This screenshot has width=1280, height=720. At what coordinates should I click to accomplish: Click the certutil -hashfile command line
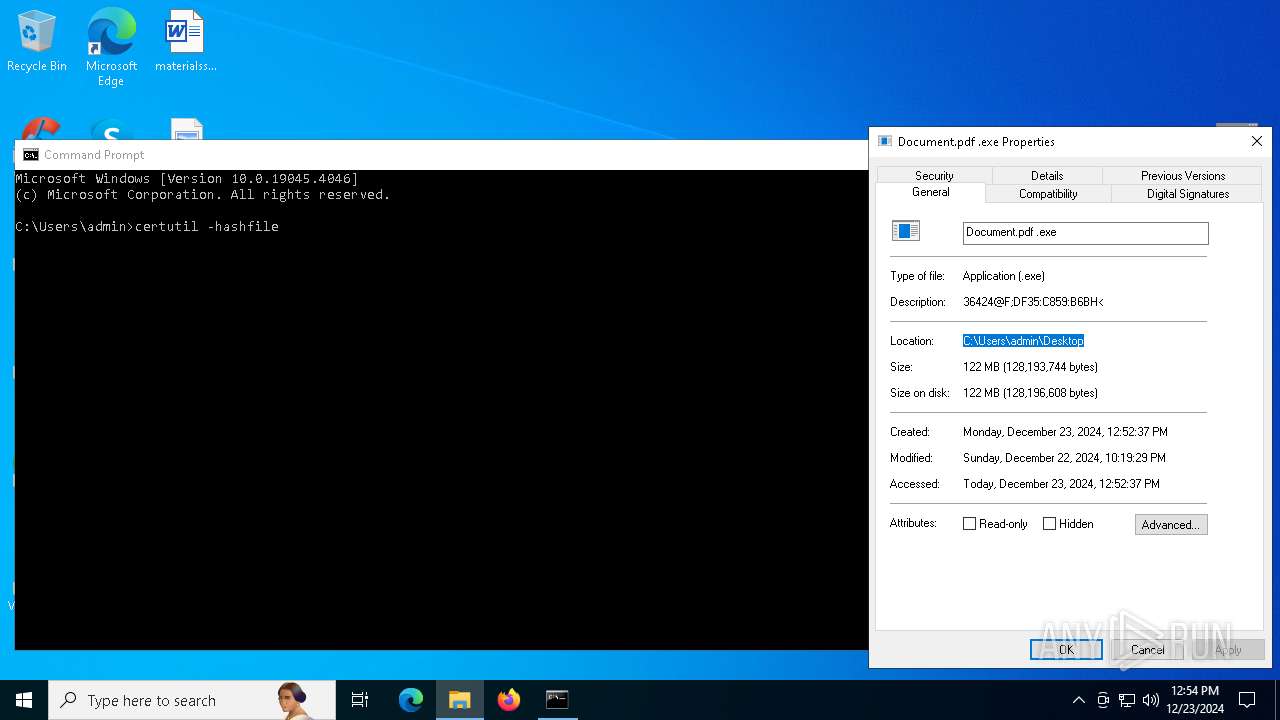pos(147,227)
